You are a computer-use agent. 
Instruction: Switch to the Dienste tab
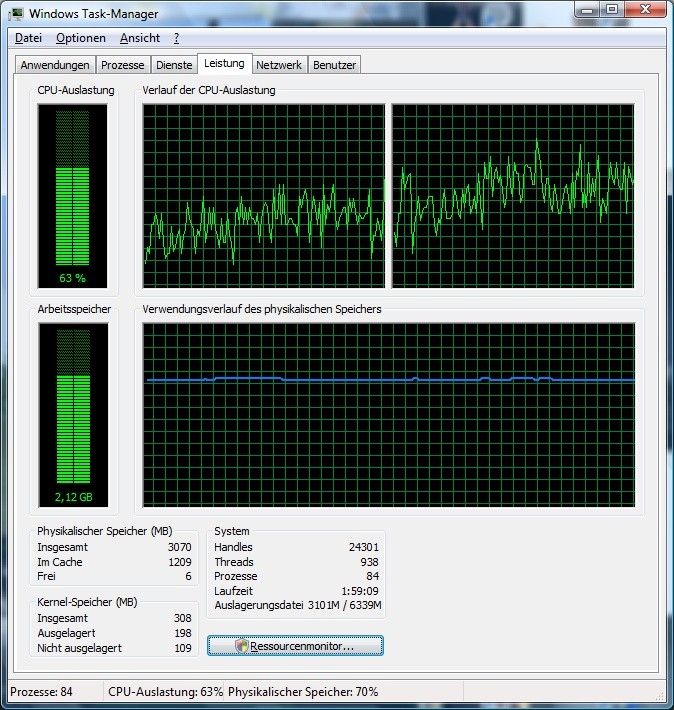(x=174, y=65)
